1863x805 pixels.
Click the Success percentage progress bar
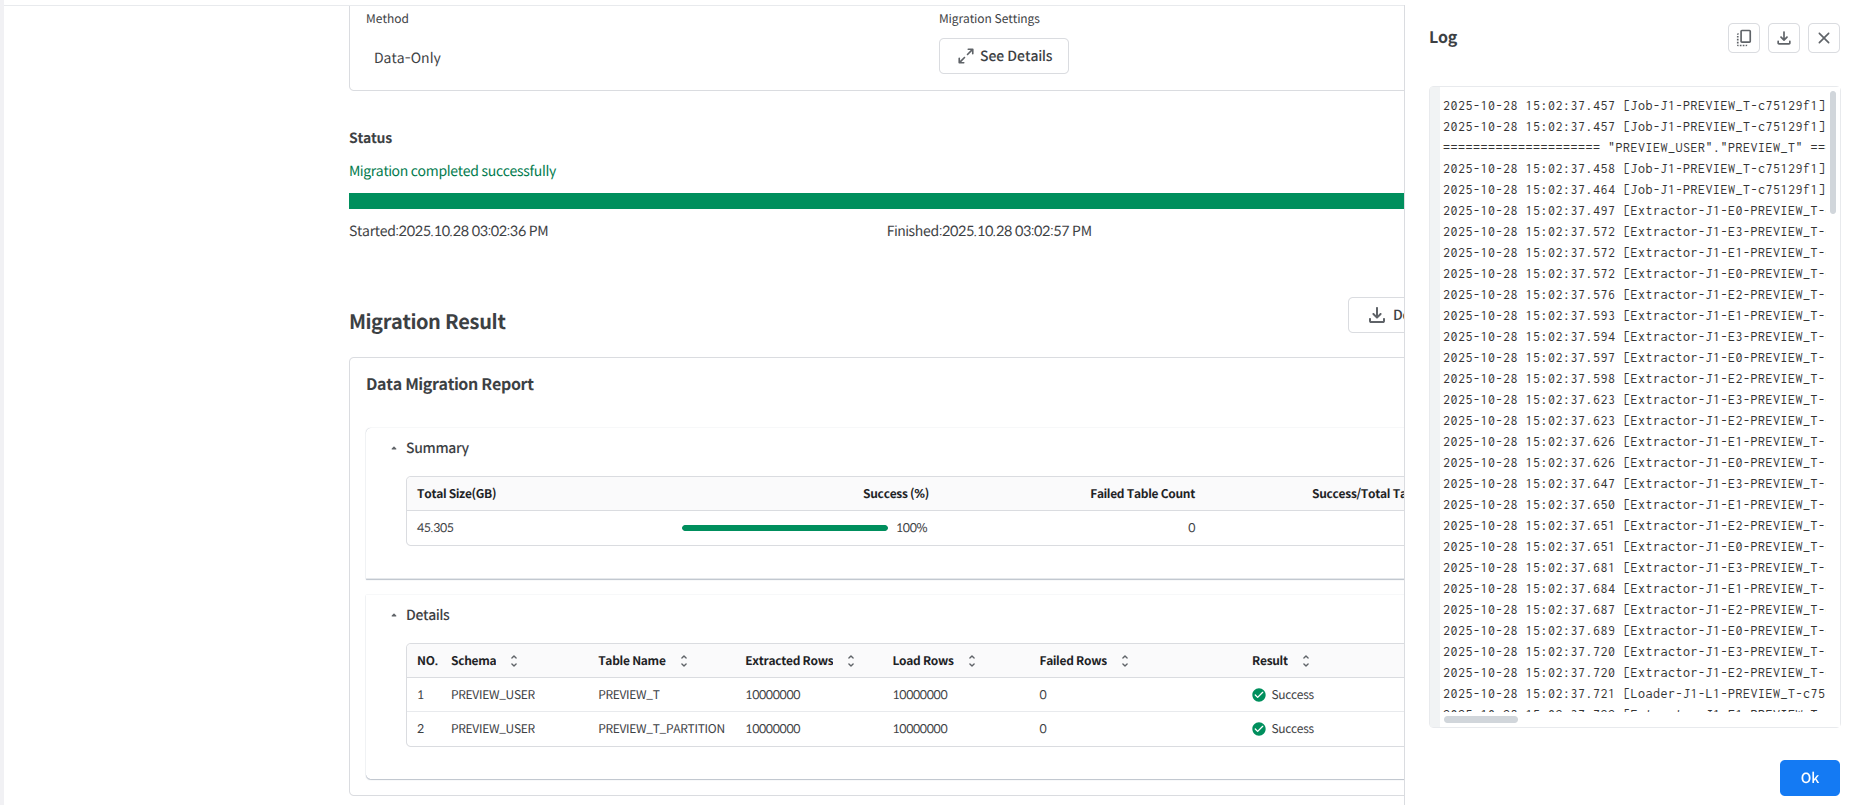[x=784, y=528]
